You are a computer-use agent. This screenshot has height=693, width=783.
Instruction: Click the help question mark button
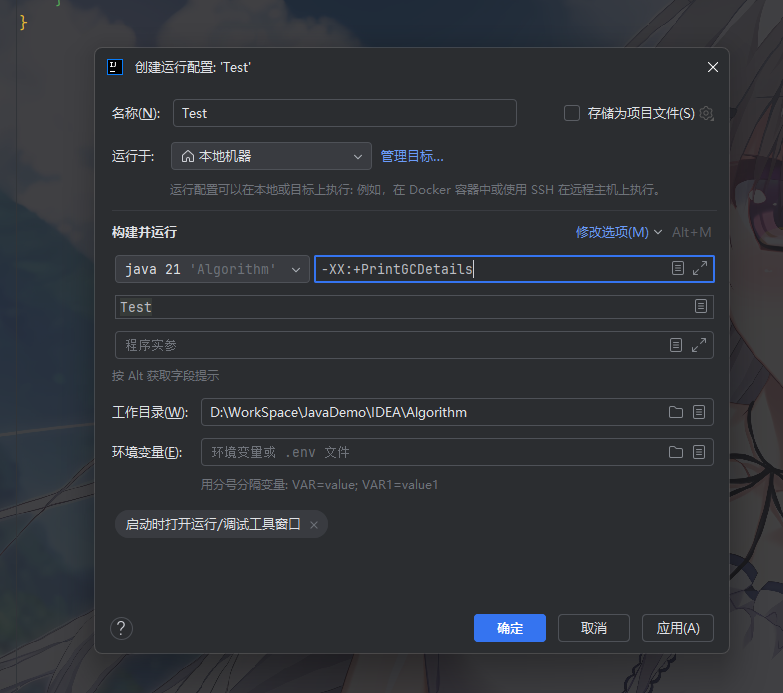(121, 628)
